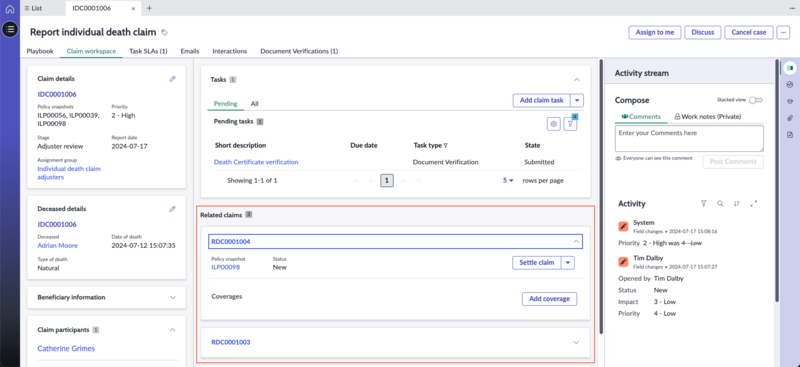Click the comments text input field

[x=689, y=138]
